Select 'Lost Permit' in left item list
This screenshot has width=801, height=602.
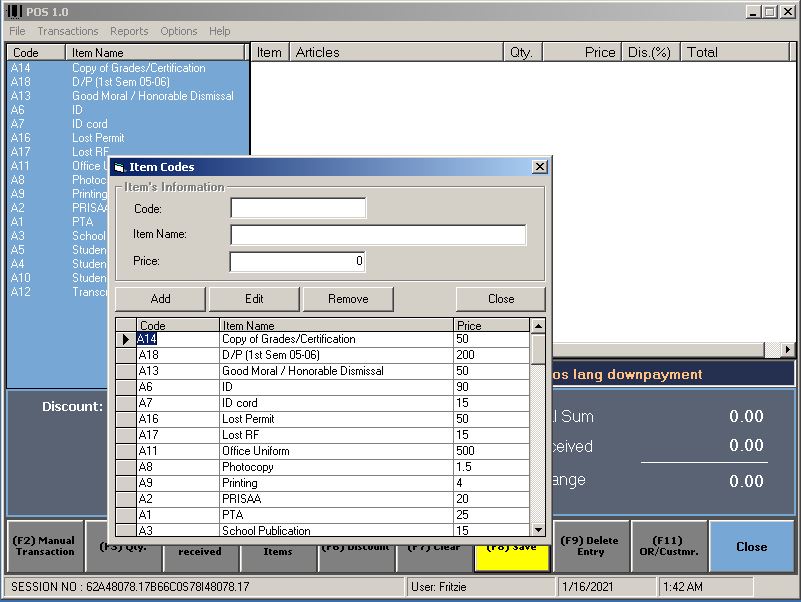[98, 138]
